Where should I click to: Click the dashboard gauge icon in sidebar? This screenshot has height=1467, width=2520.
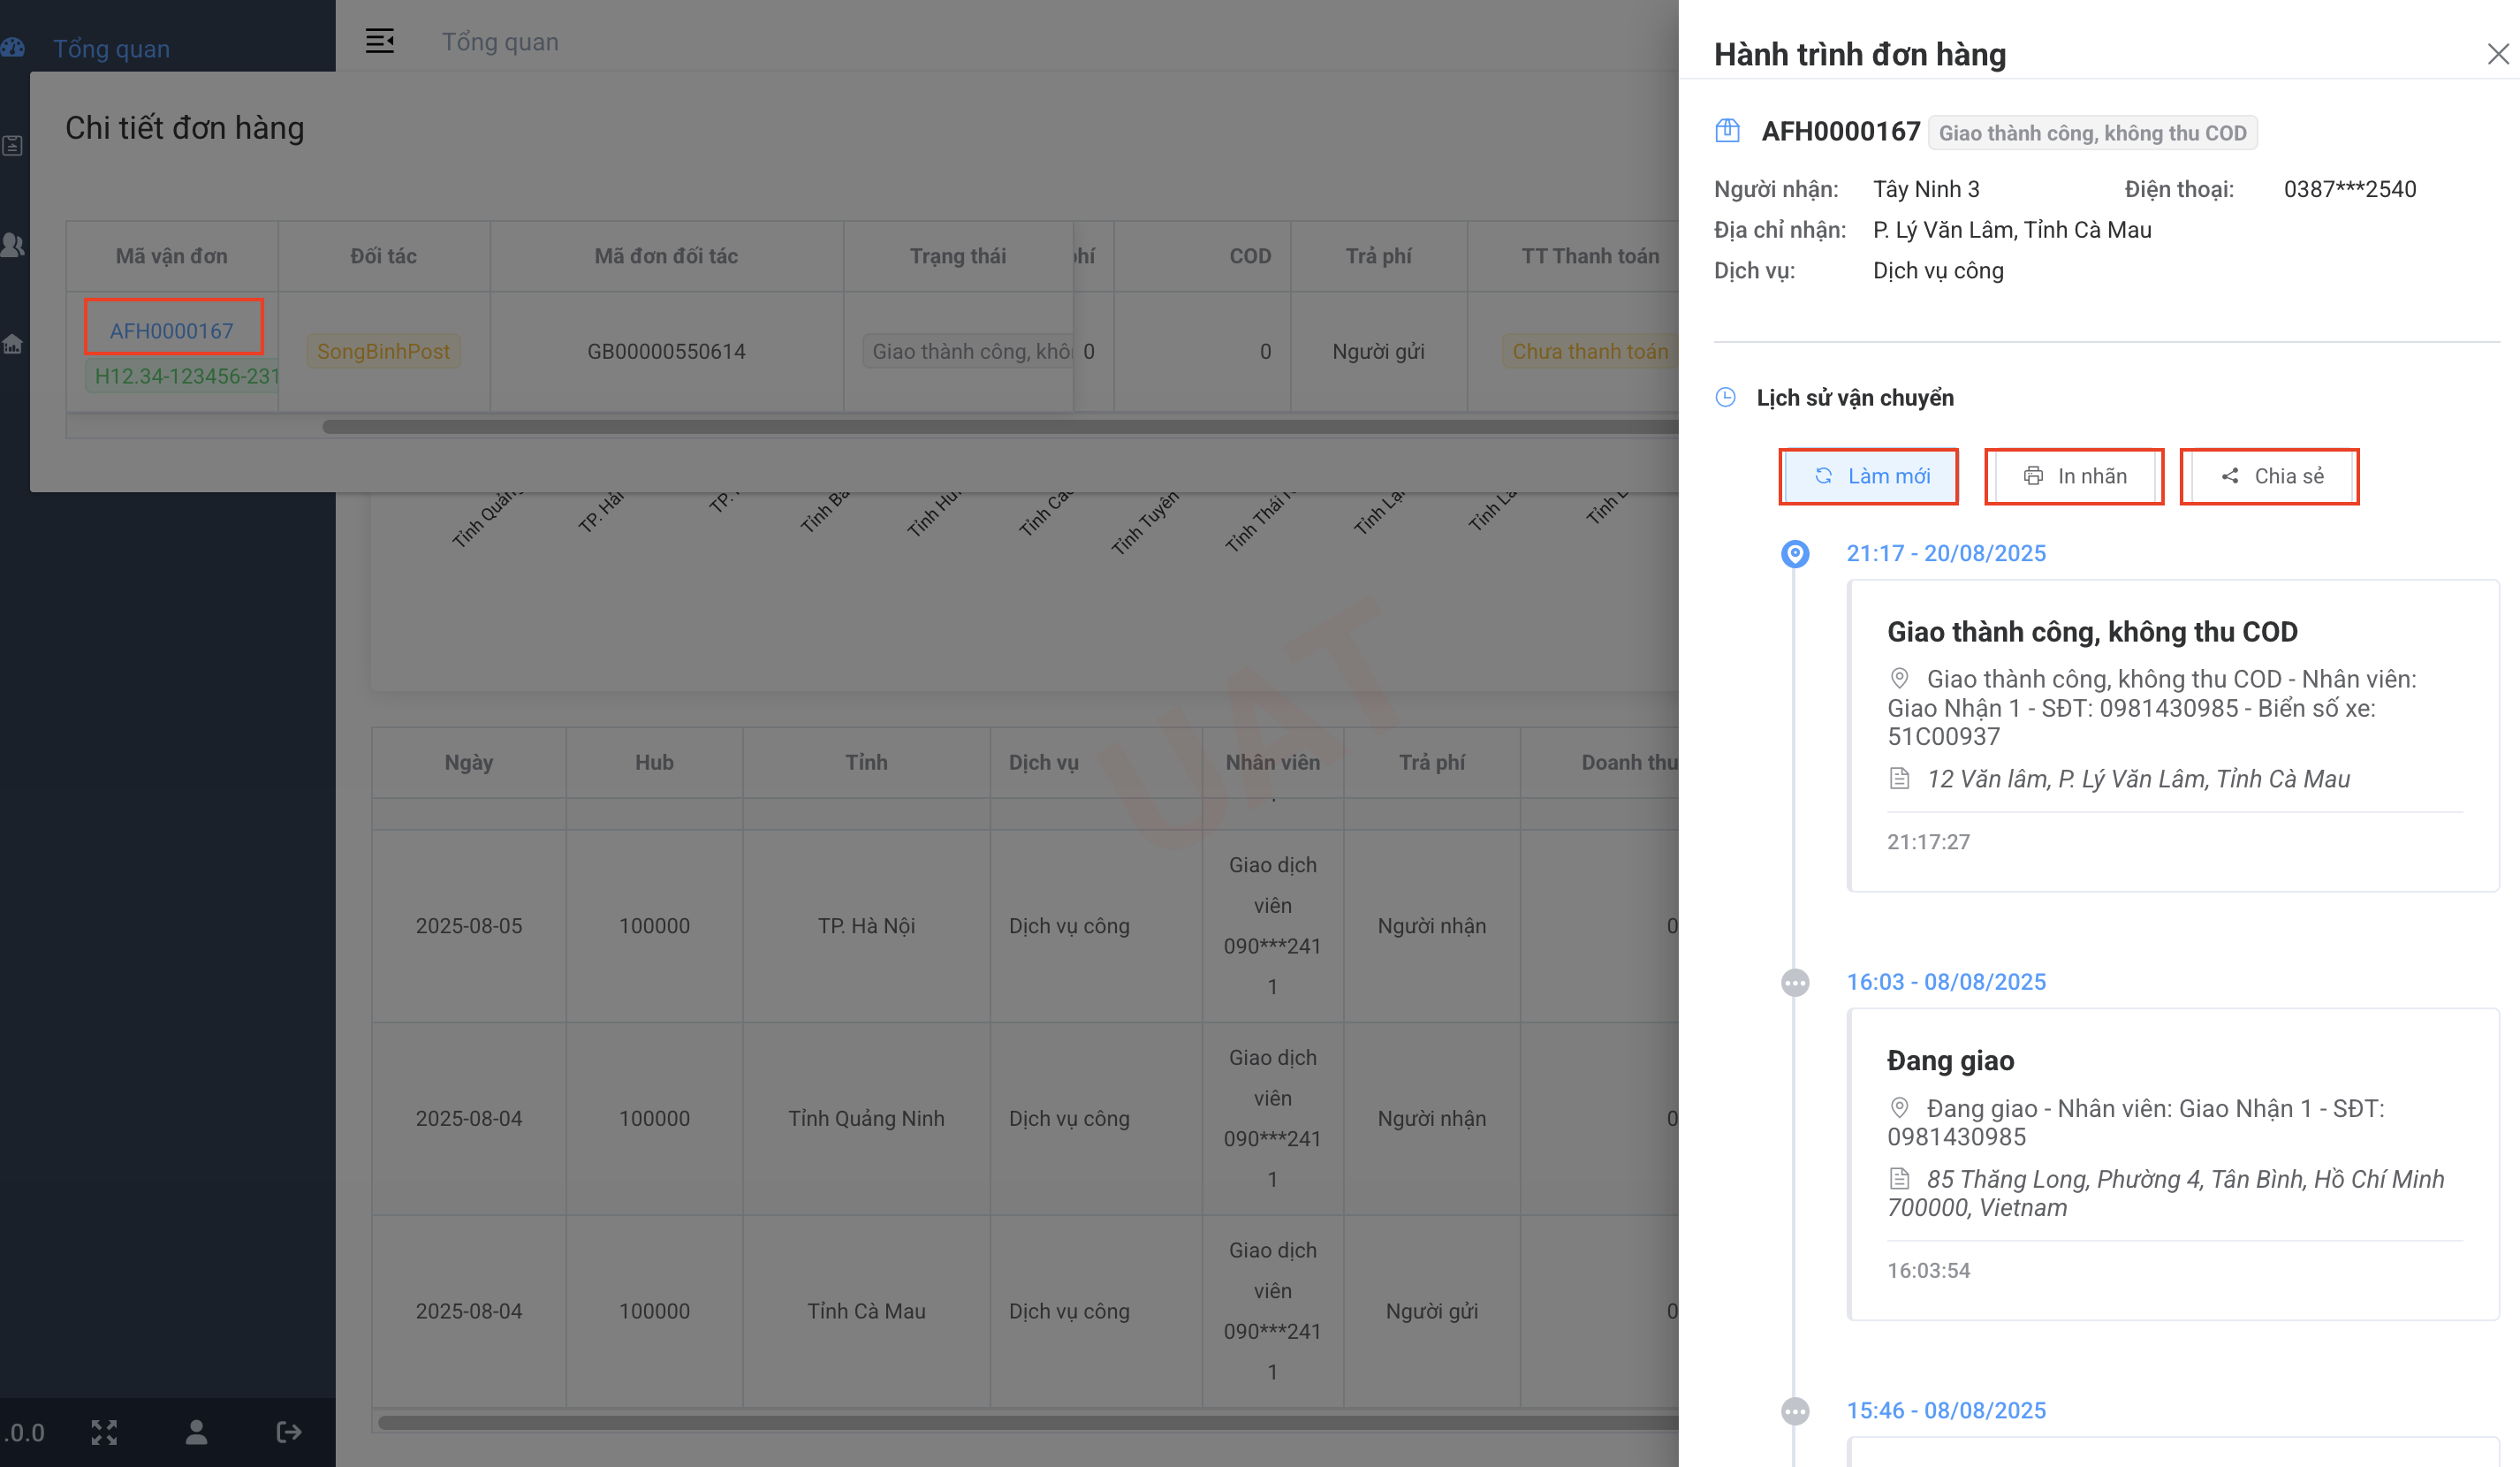(13, 48)
